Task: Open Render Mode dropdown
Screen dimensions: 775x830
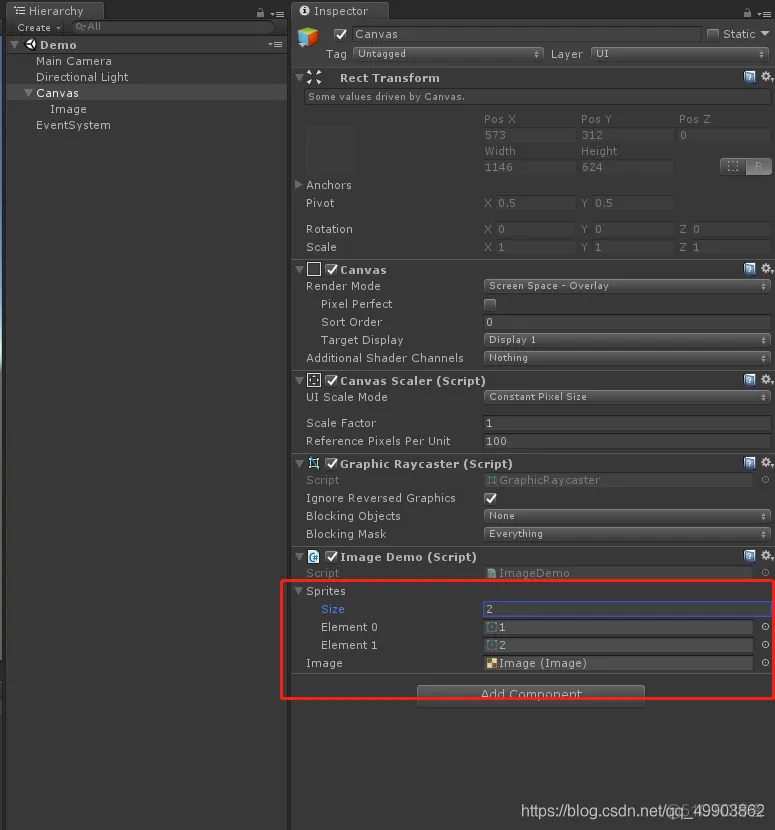Action: click(x=627, y=286)
